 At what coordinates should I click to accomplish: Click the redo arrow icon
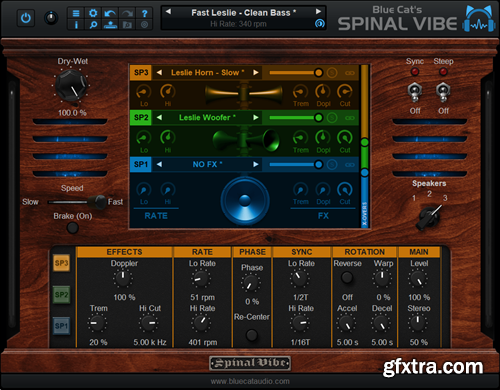pos(127,13)
